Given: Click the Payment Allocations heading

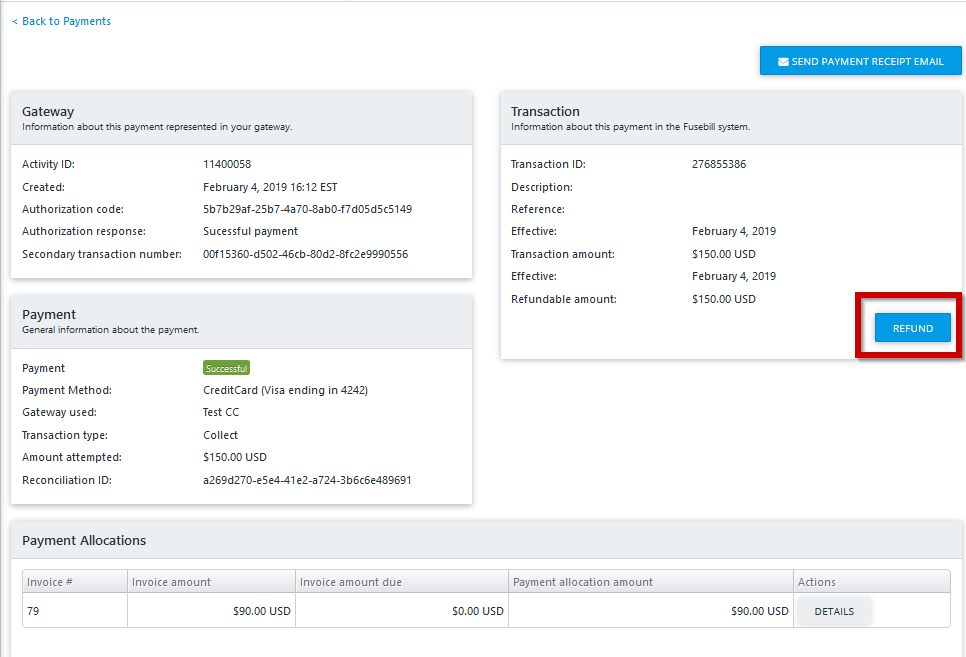Looking at the screenshot, I should 84,541.
